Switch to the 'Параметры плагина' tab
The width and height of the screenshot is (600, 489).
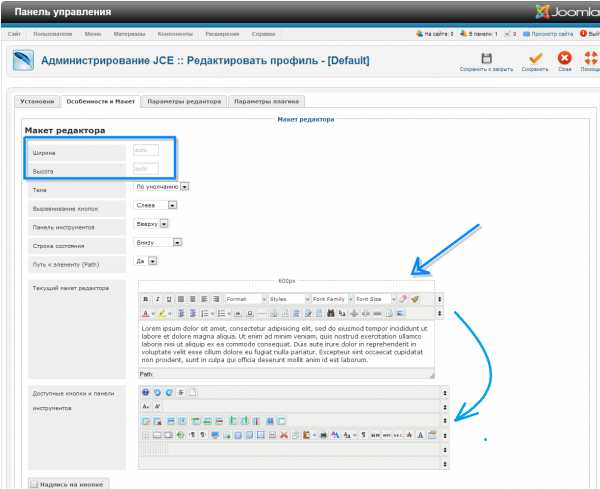tap(266, 101)
